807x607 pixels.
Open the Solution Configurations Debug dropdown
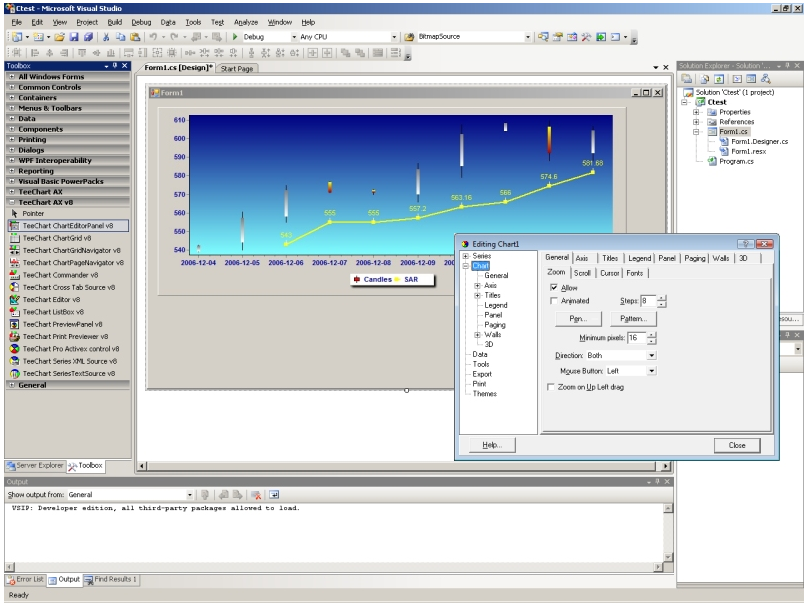pos(294,37)
